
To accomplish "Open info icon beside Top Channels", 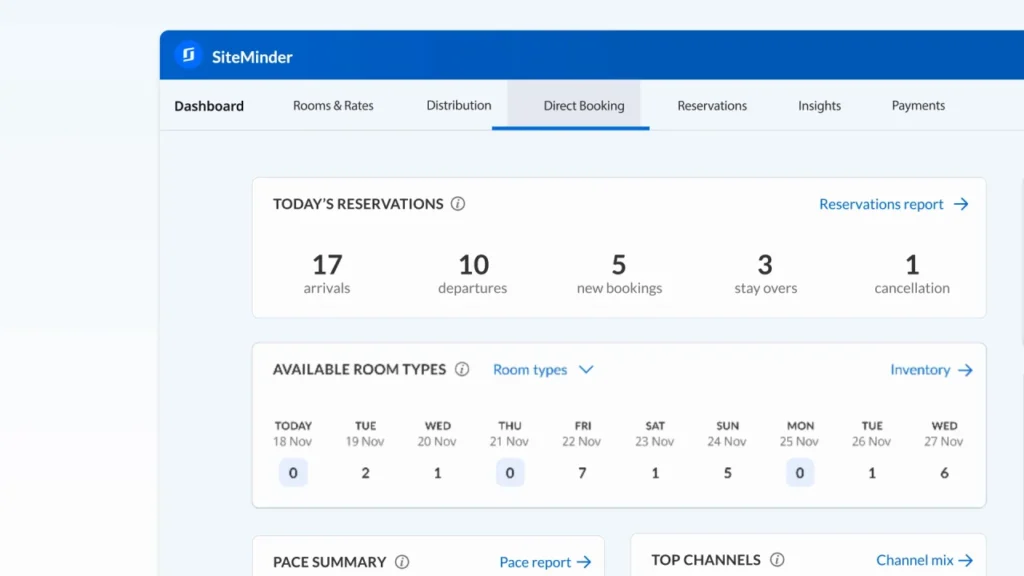I will point(776,560).
